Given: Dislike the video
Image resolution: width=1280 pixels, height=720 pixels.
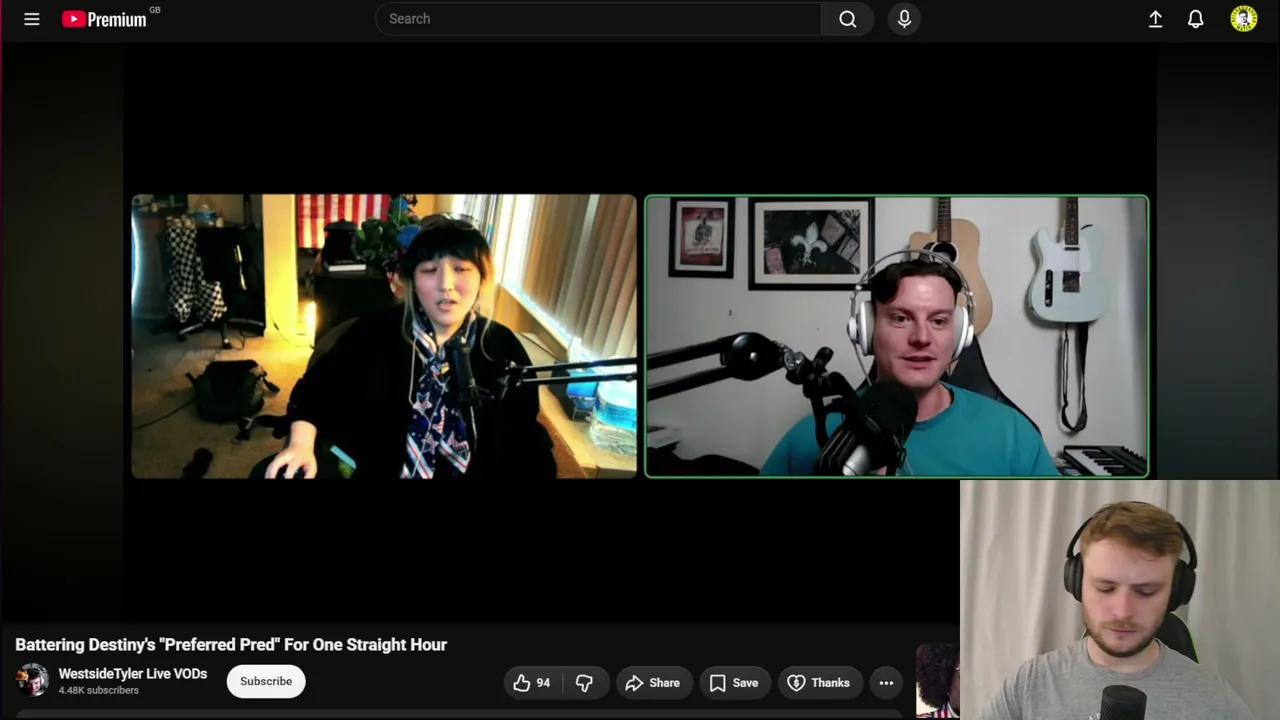Looking at the screenshot, I should 584,682.
